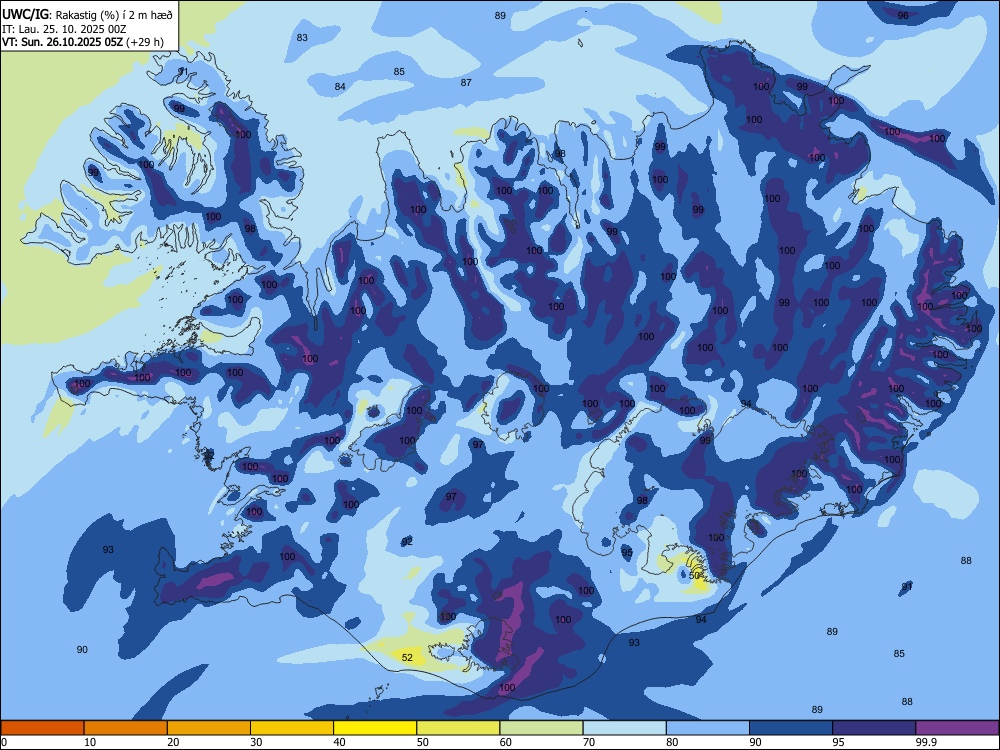
Task: Click the 52 humidity value on the map
Action: tap(408, 658)
